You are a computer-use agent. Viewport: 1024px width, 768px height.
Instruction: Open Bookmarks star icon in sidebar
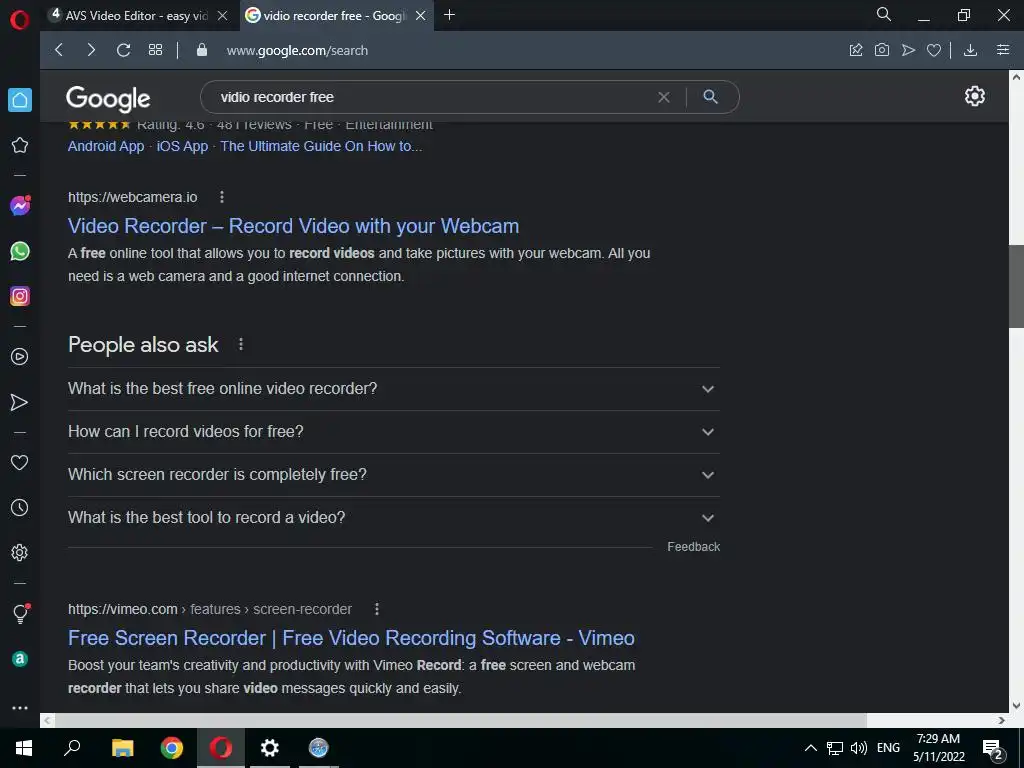20,145
